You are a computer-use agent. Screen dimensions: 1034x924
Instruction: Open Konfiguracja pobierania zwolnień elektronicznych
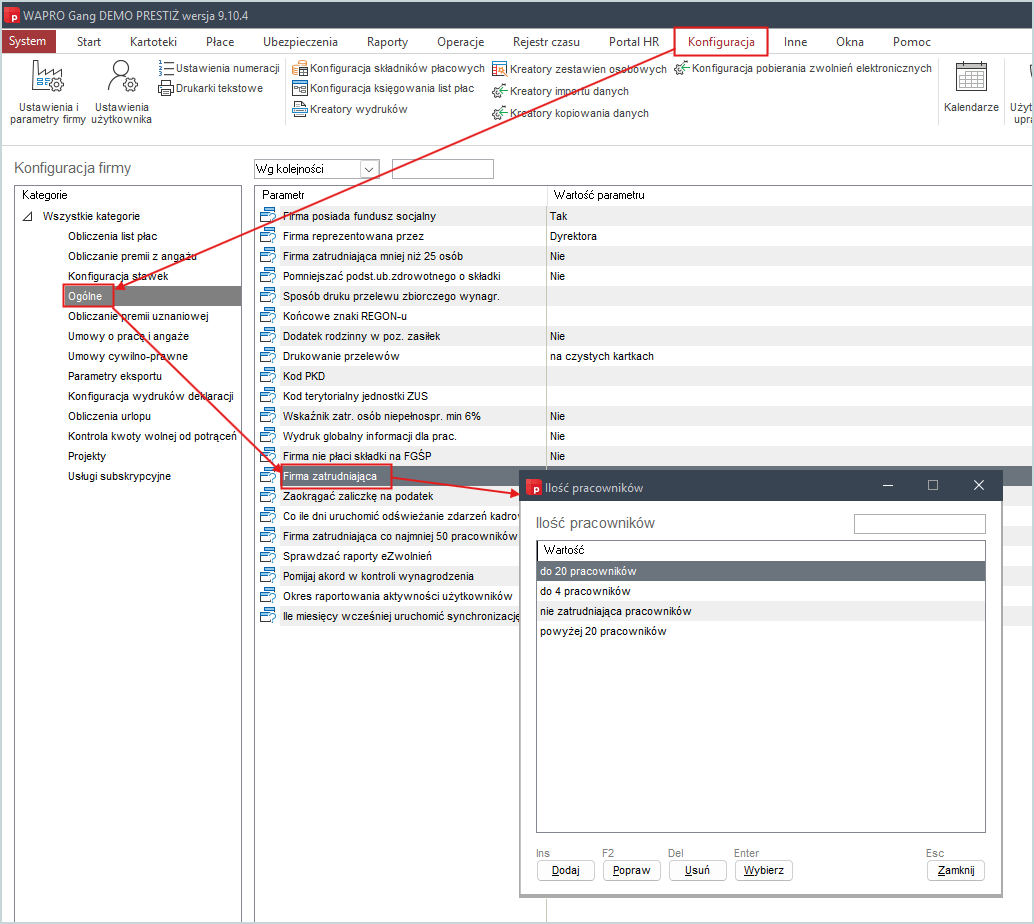click(x=803, y=68)
